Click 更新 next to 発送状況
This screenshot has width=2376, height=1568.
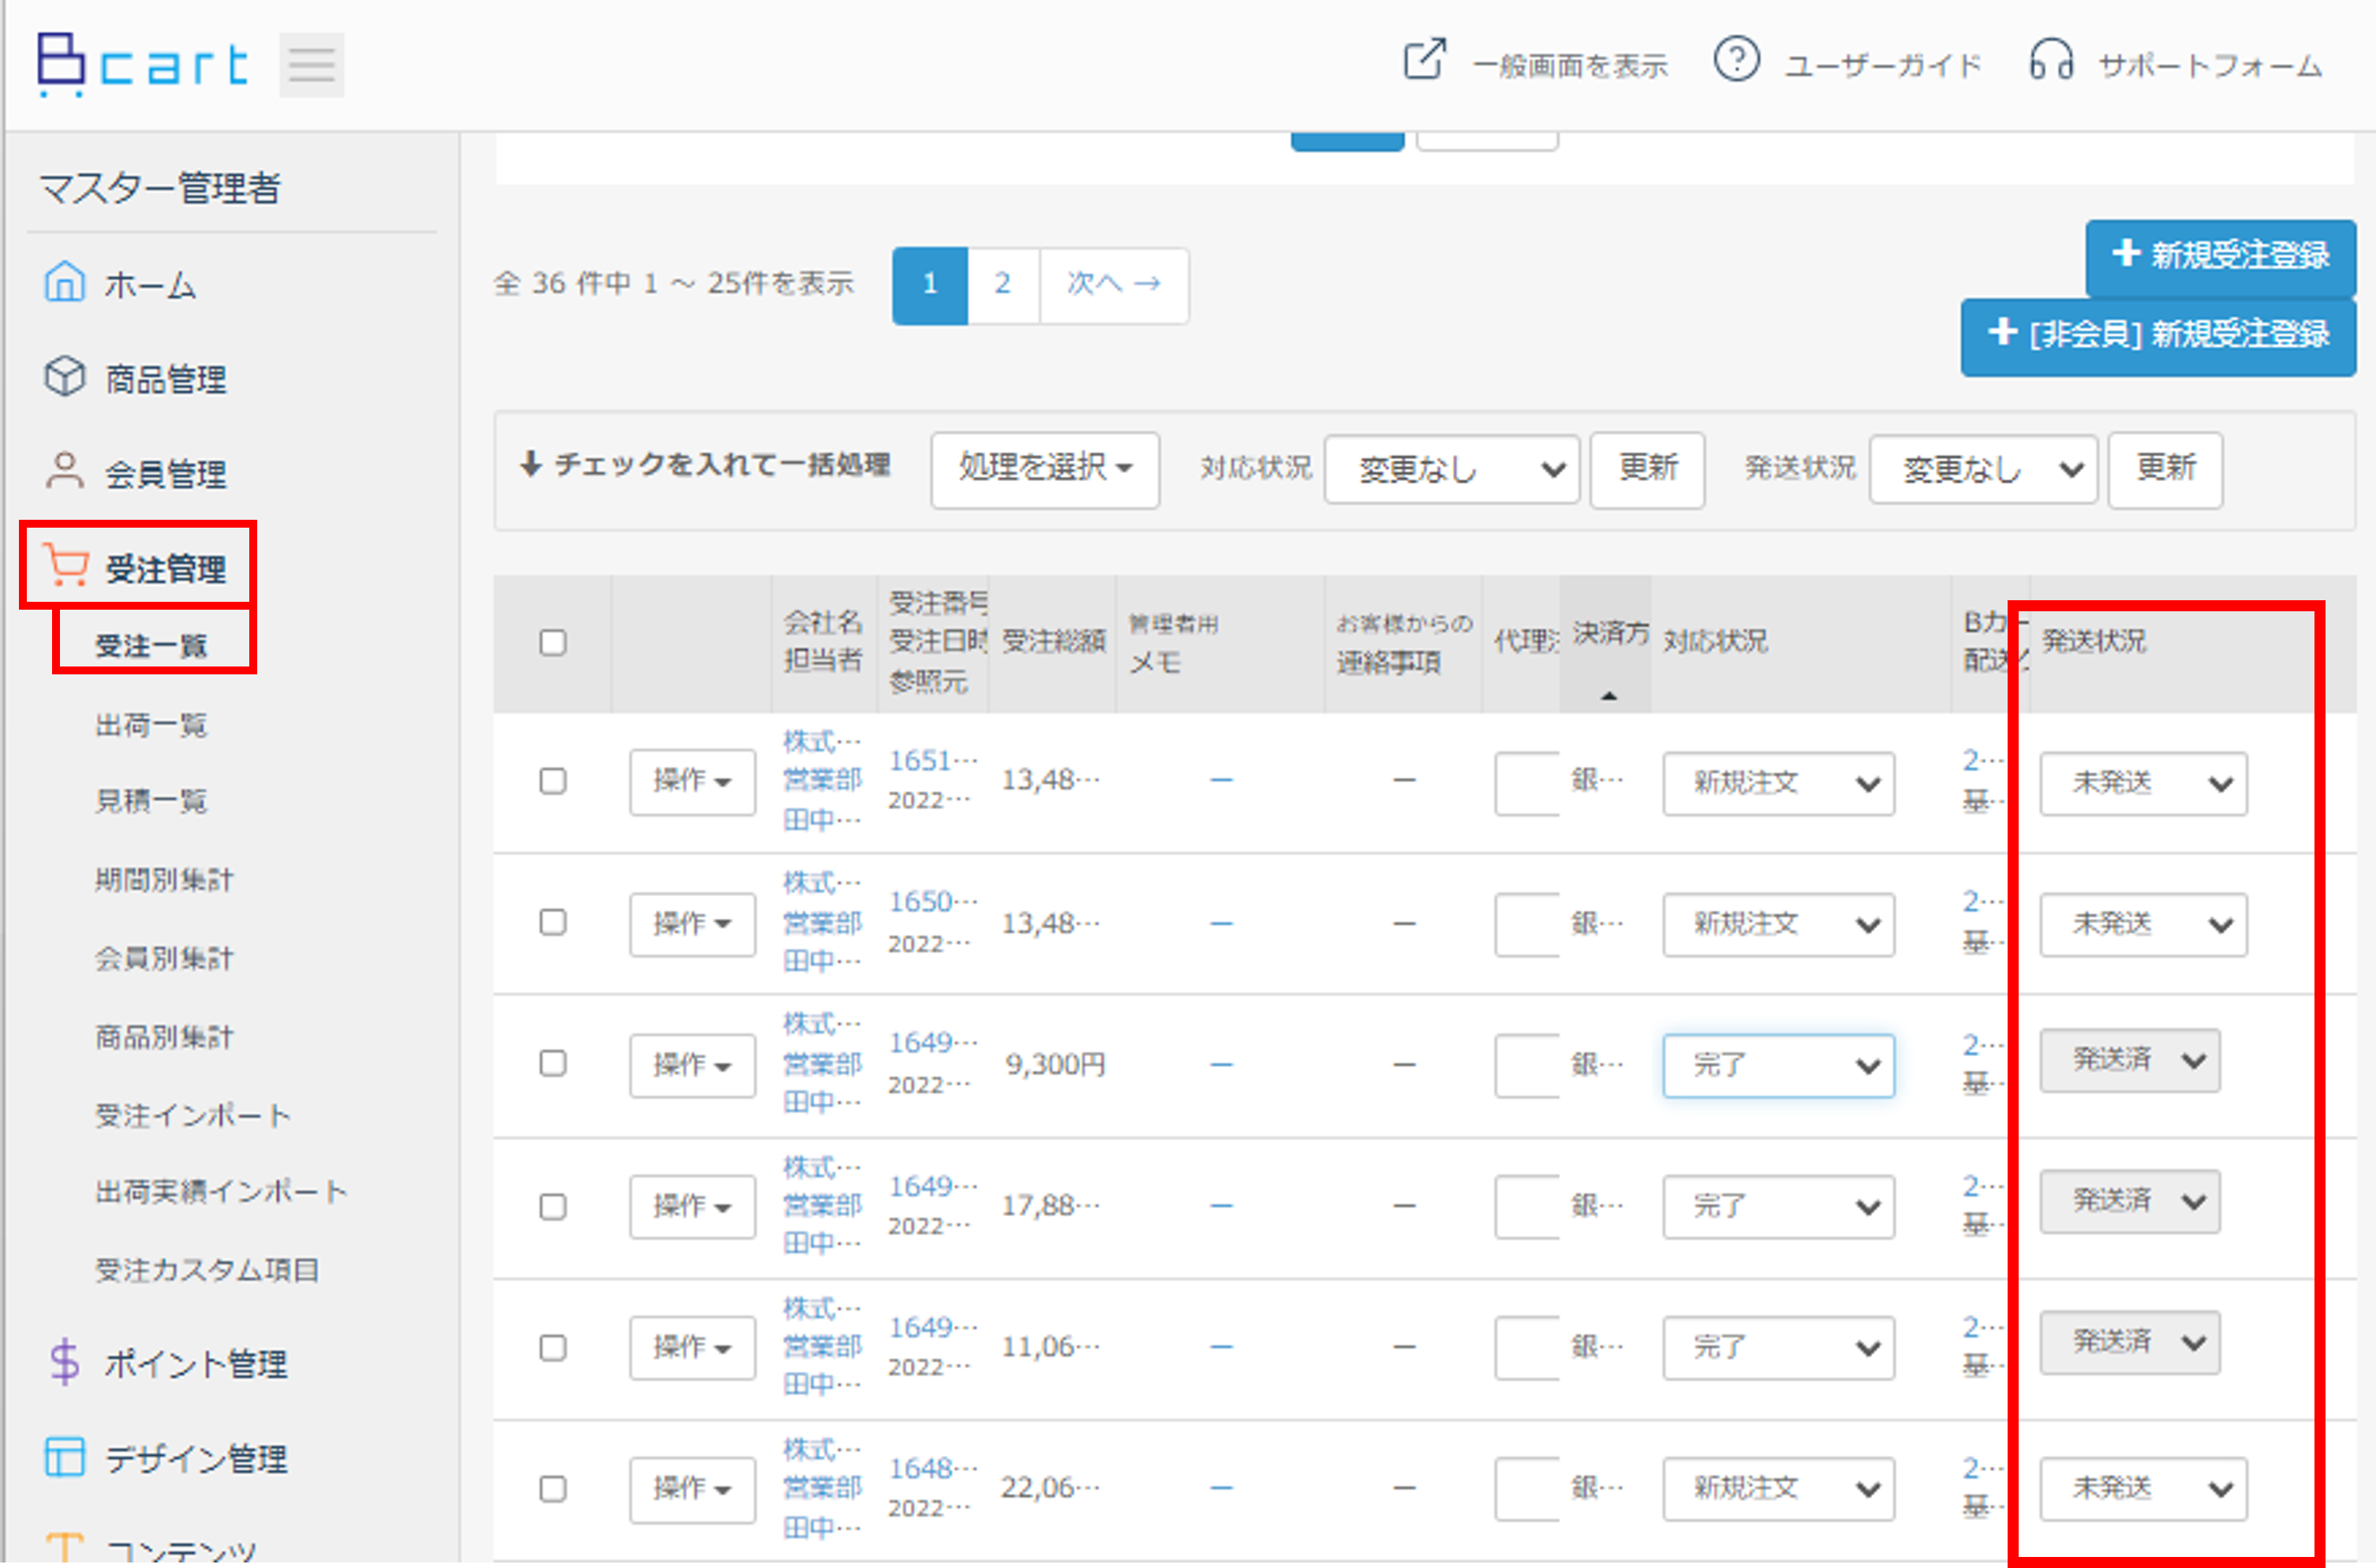[2165, 469]
